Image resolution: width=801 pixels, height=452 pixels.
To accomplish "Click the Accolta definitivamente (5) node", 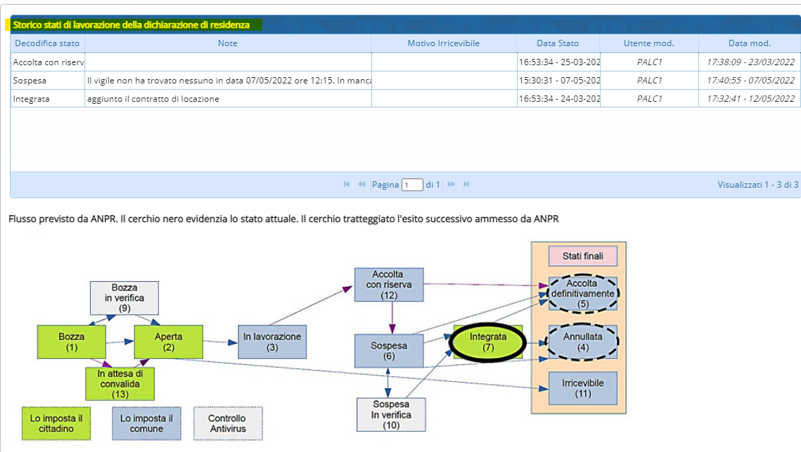I will pyautogui.click(x=583, y=294).
